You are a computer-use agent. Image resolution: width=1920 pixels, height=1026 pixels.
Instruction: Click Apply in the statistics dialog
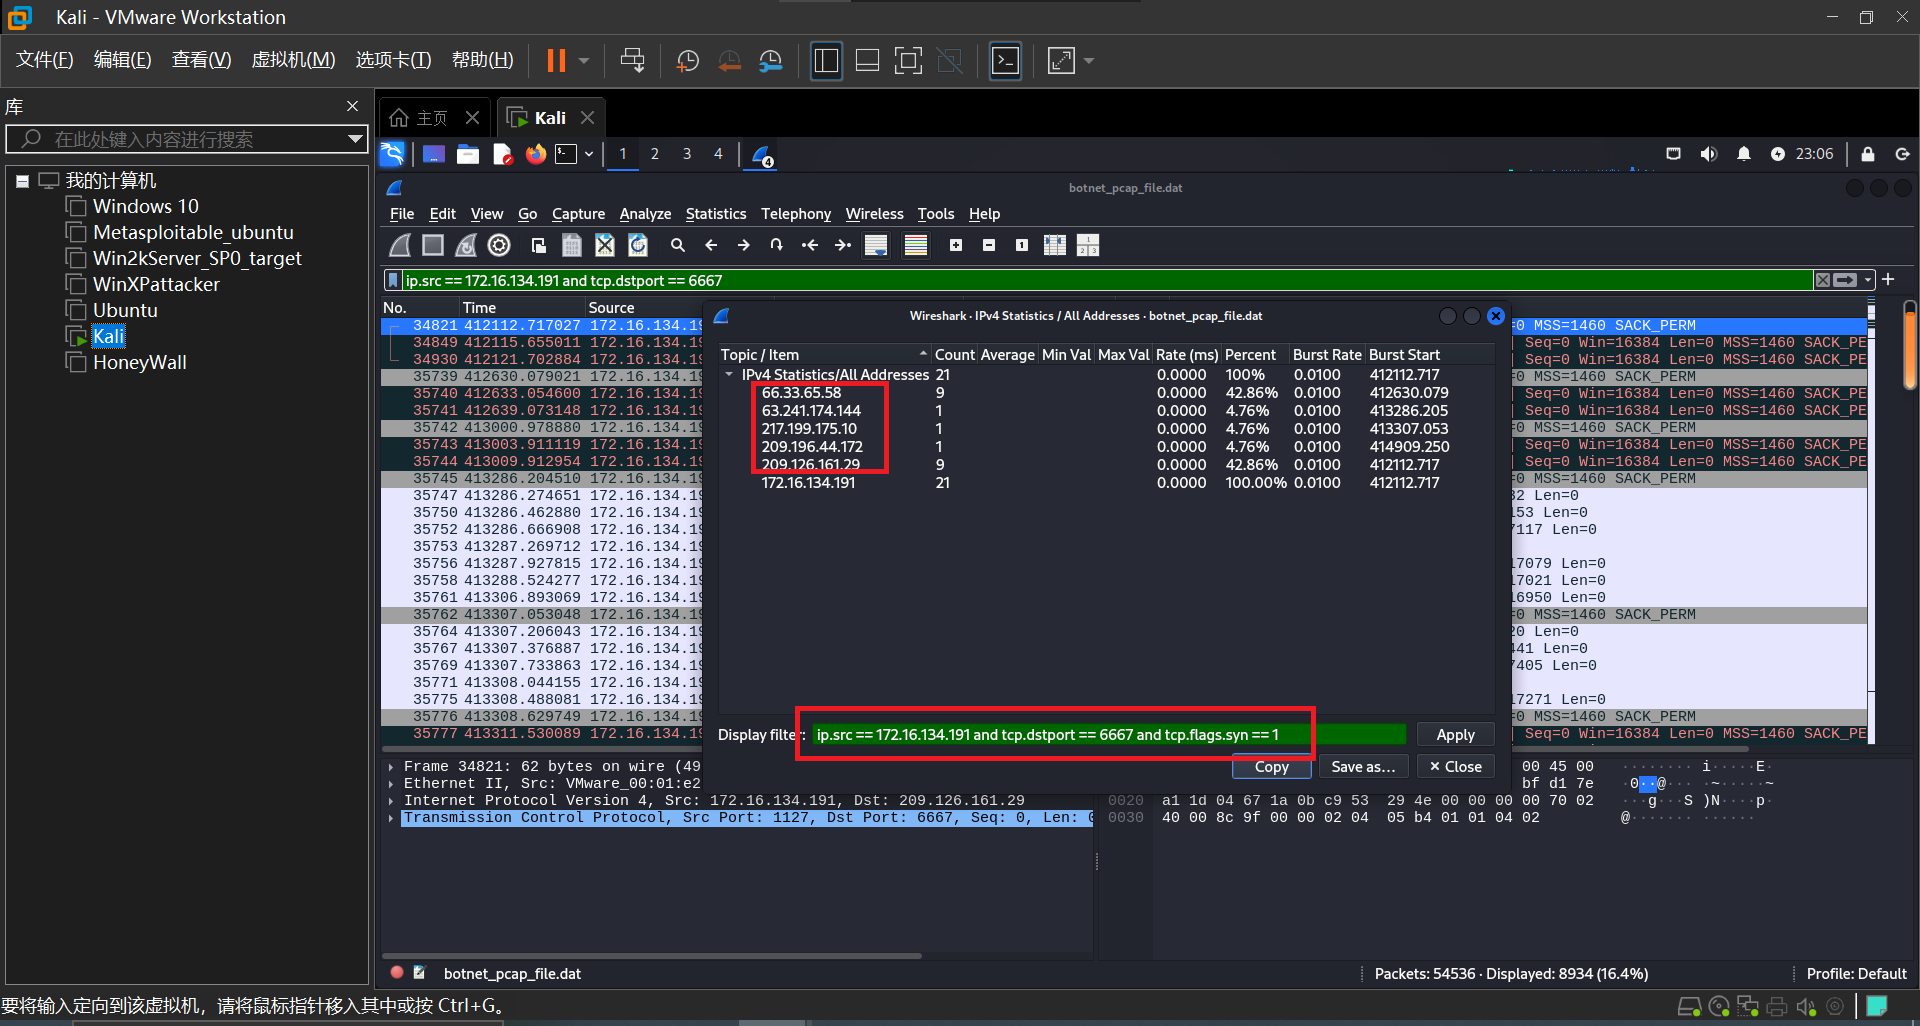pyautogui.click(x=1455, y=735)
